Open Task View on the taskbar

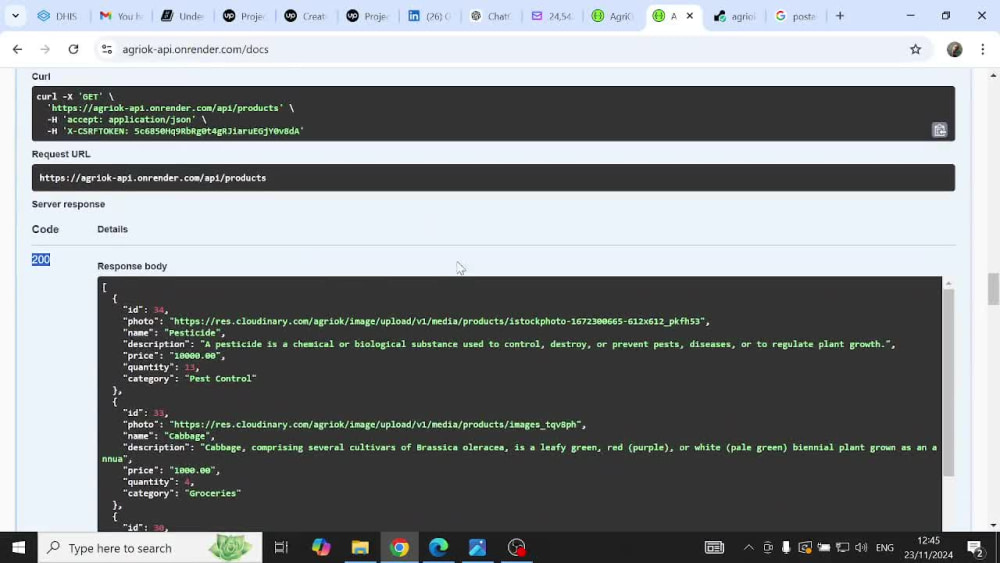[x=281, y=547]
